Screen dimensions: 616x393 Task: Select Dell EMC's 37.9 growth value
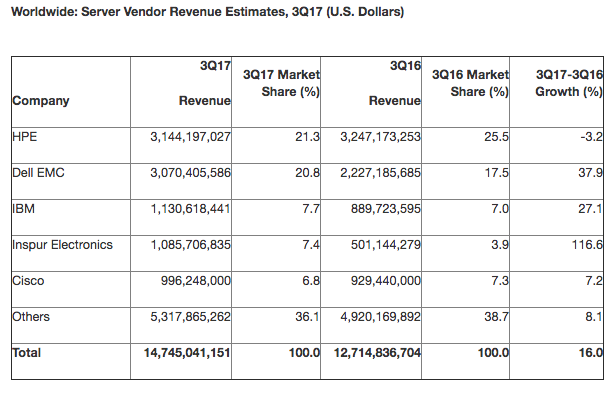[590, 173]
